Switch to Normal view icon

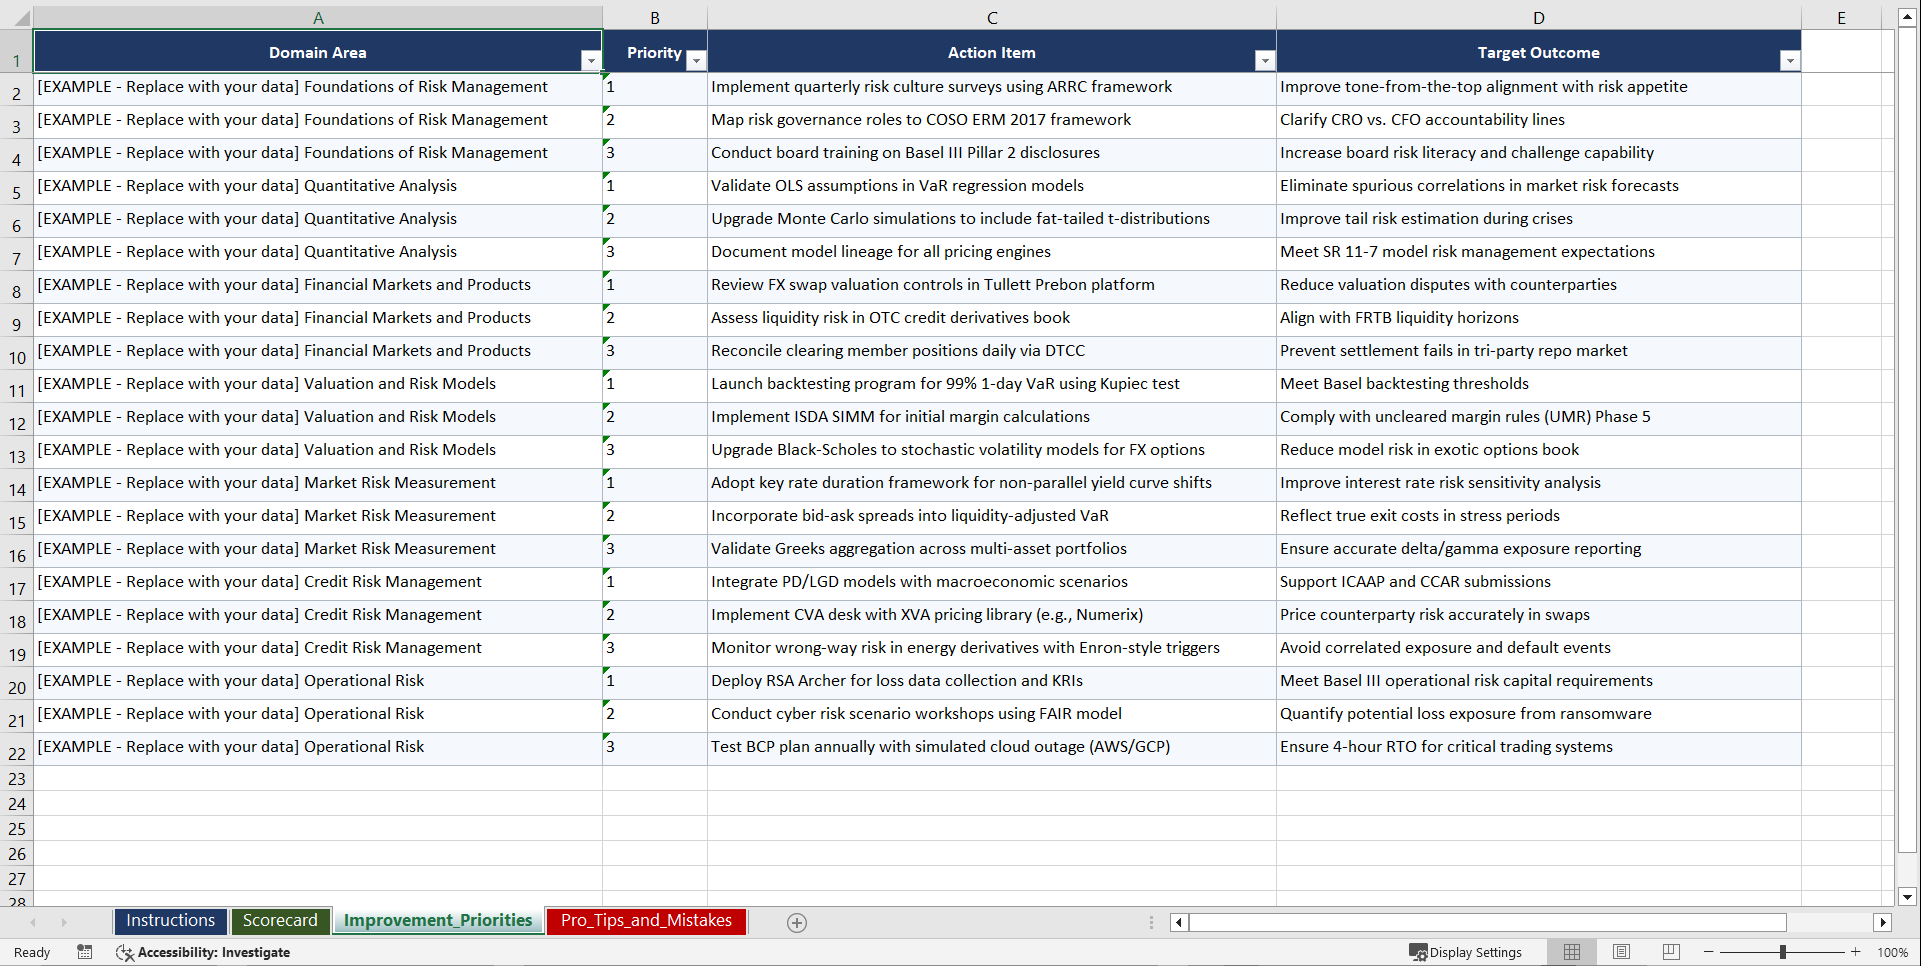click(x=1571, y=951)
